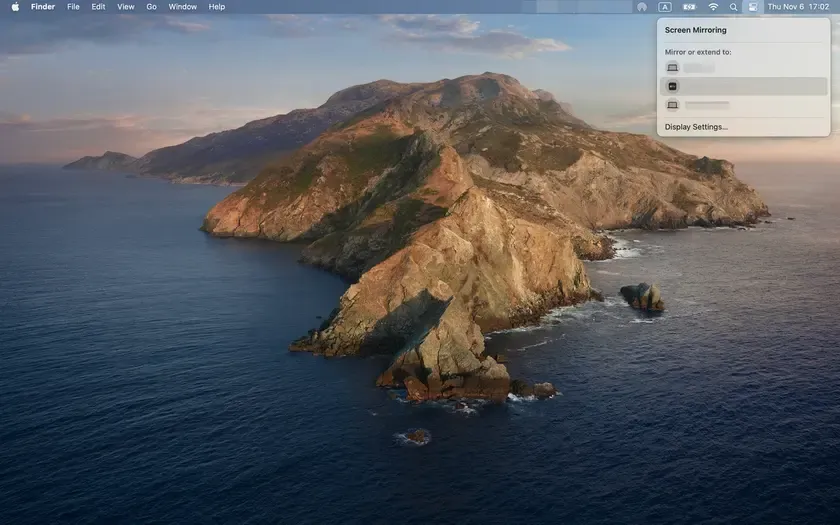Open the Wi-Fi menu

(713, 7)
